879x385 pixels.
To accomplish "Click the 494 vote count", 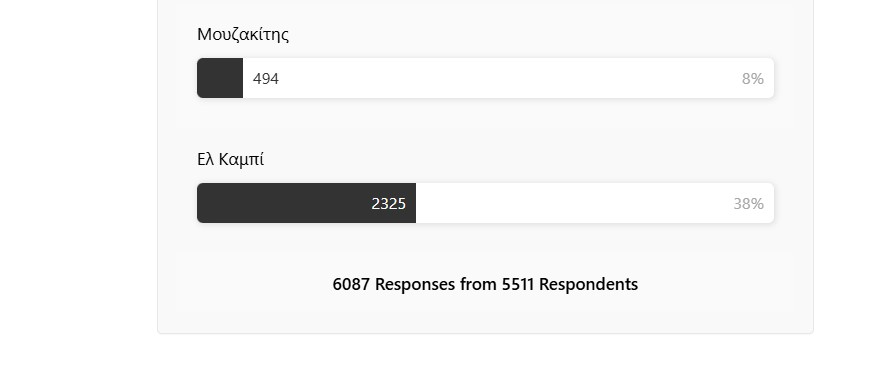I will coord(266,78).
